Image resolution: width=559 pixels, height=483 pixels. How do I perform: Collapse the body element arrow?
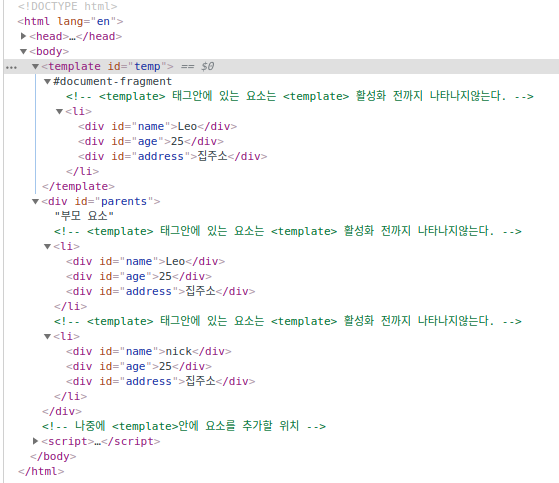click(24, 52)
